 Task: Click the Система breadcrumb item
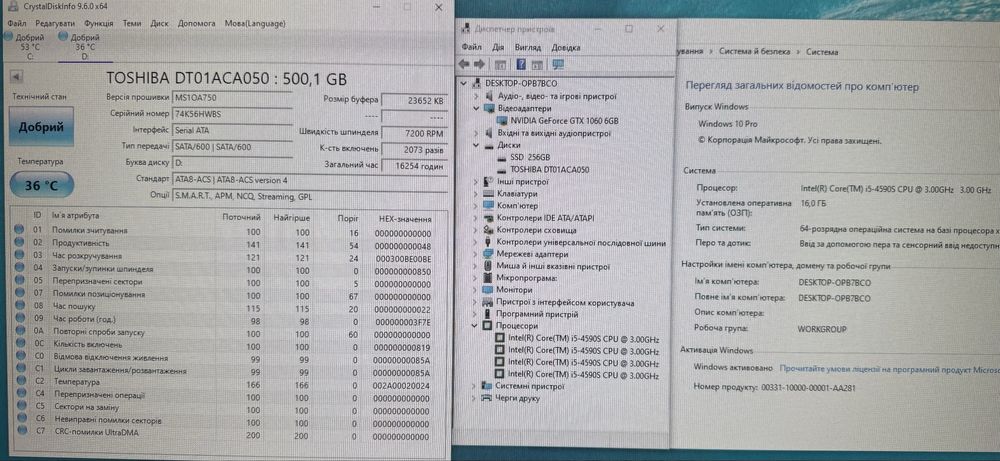pos(822,52)
